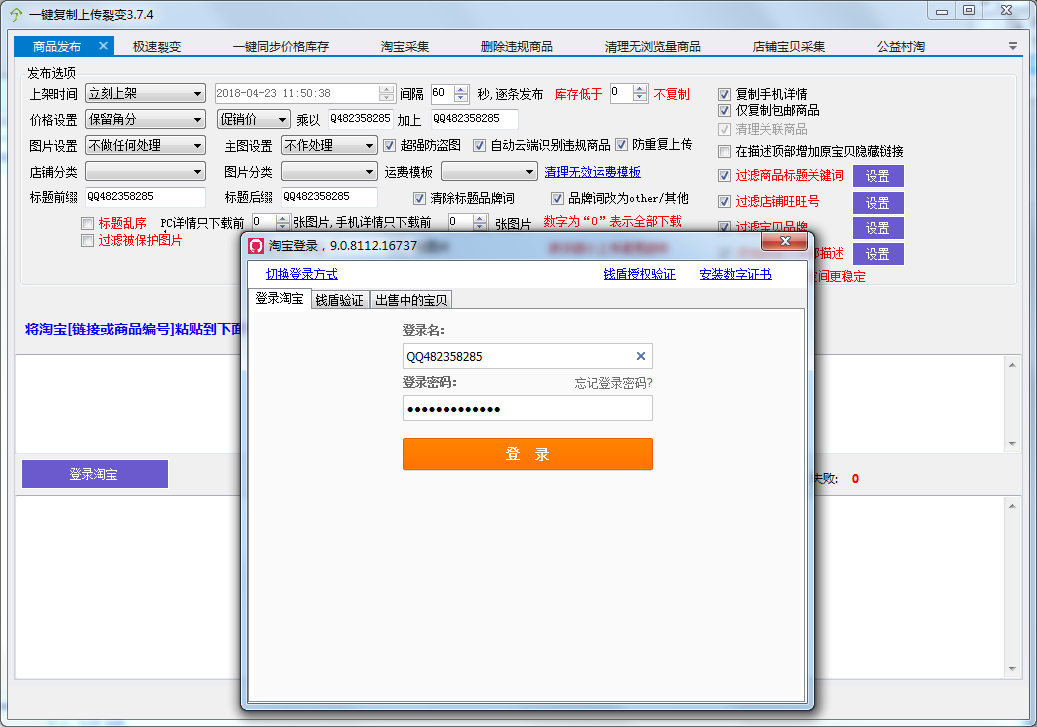Viewport: 1037px width, 727px height.
Task: Increase the 间隔 seconds spinner value
Action: (461, 89)
